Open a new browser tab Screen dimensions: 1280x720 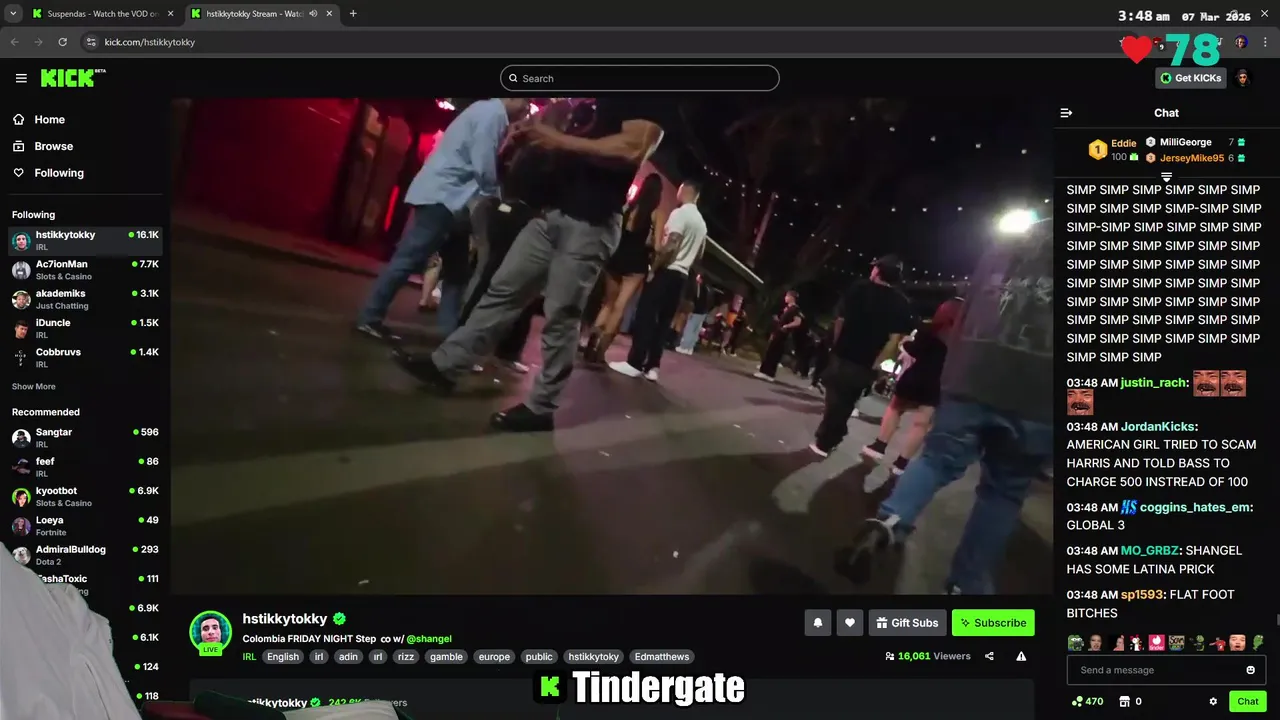pos(353,14)
